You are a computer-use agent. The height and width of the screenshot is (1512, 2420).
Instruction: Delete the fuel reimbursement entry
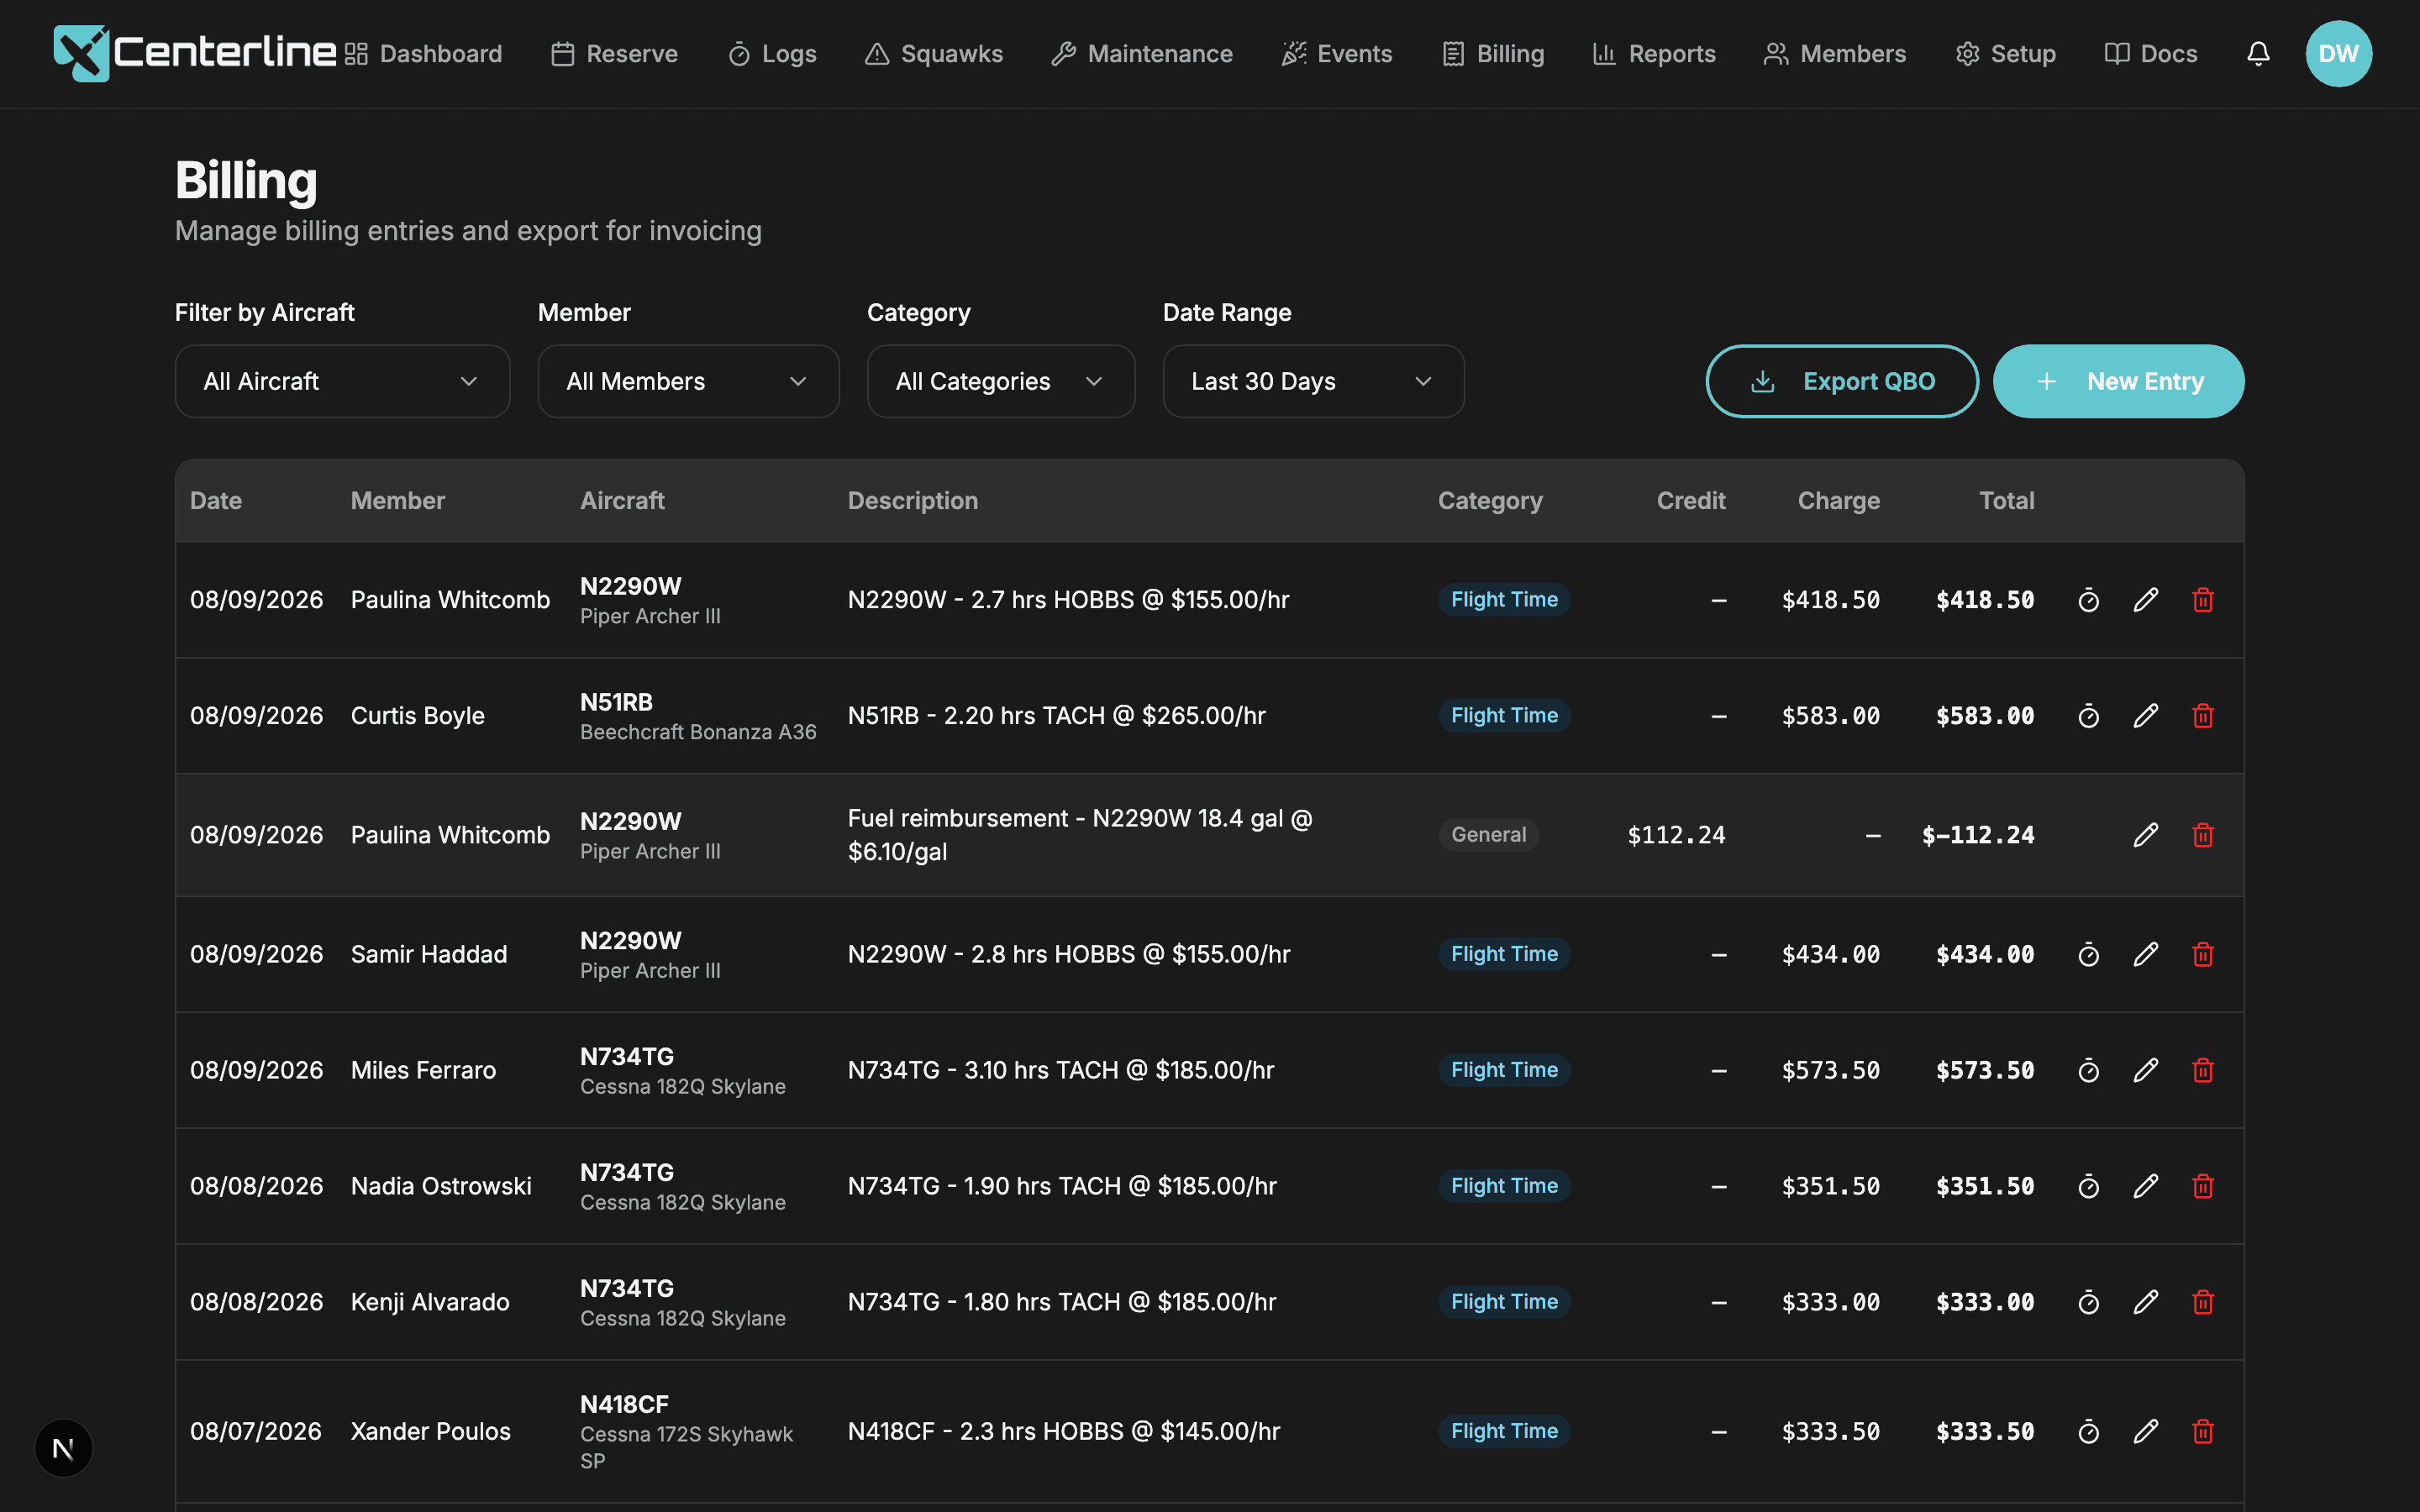(2203, 835)
